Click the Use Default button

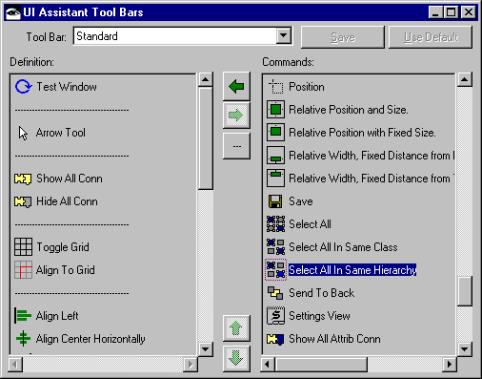coord(430,37)
